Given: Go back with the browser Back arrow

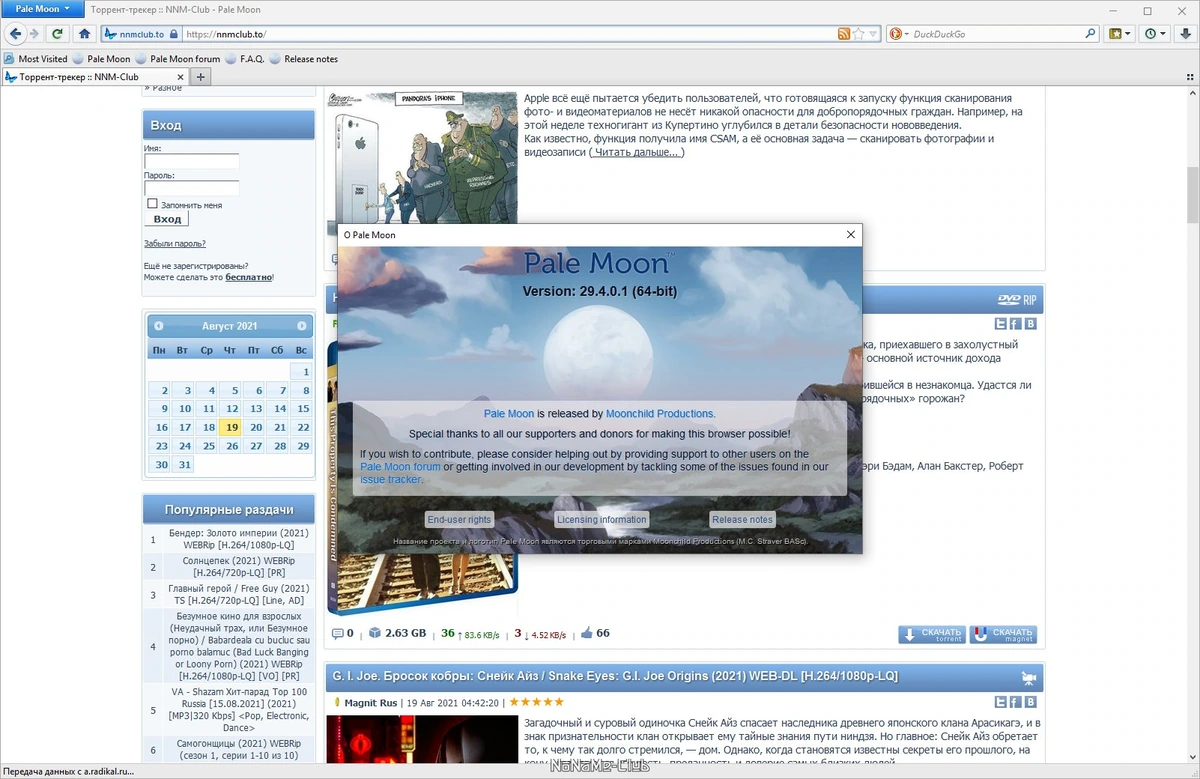Looking at the screenshot, I should tap(15, 33).
